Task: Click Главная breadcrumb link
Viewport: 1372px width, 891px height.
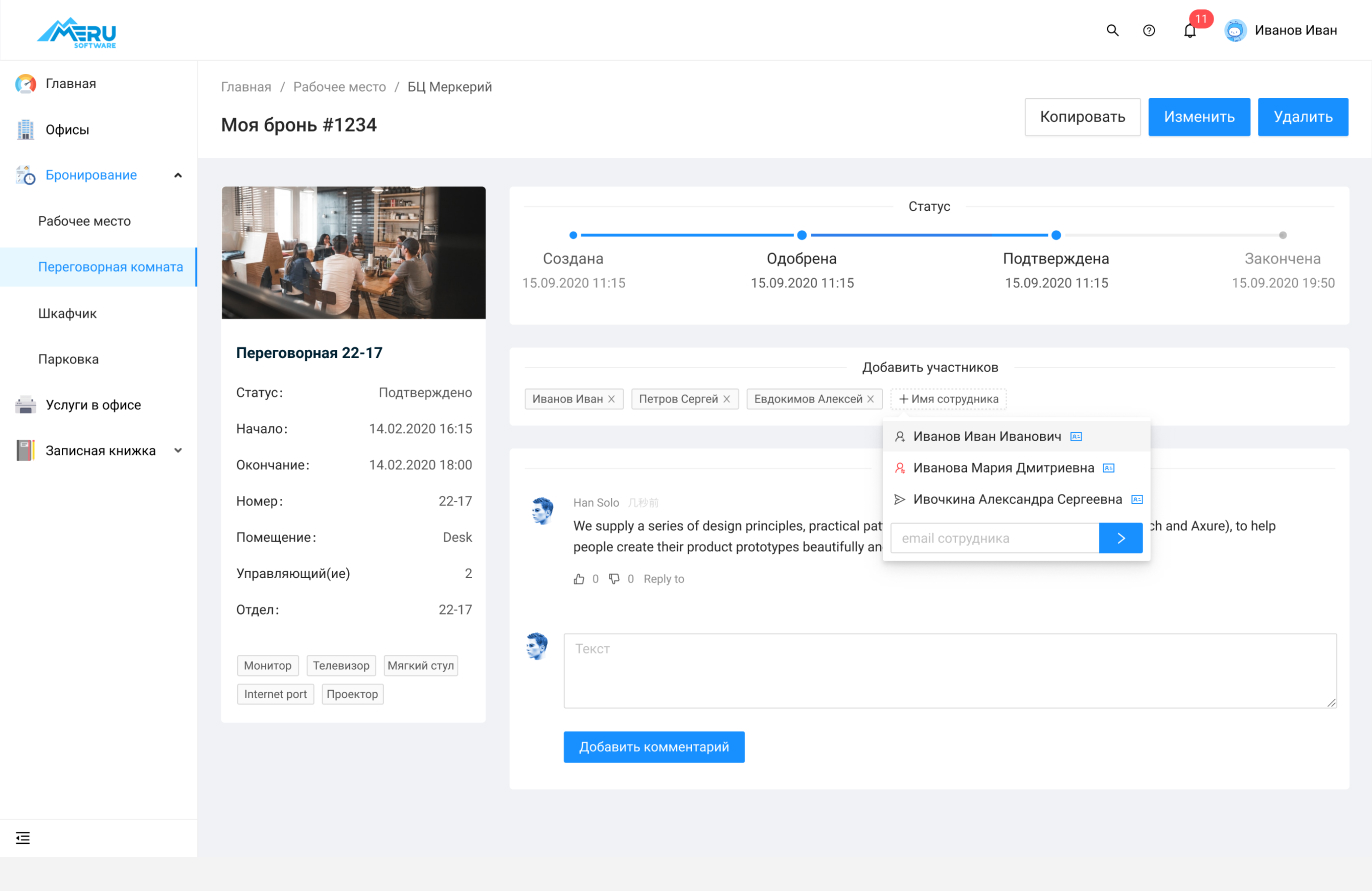Action: pyautogui.click(x=246, y=87)
